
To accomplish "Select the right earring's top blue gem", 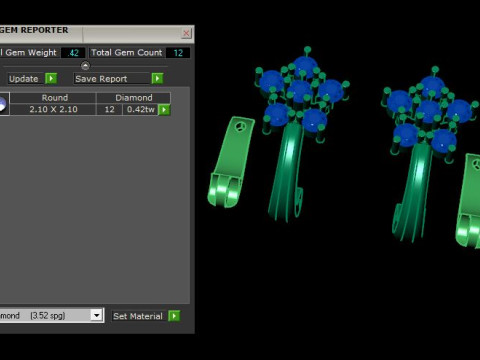I will 432,86.
